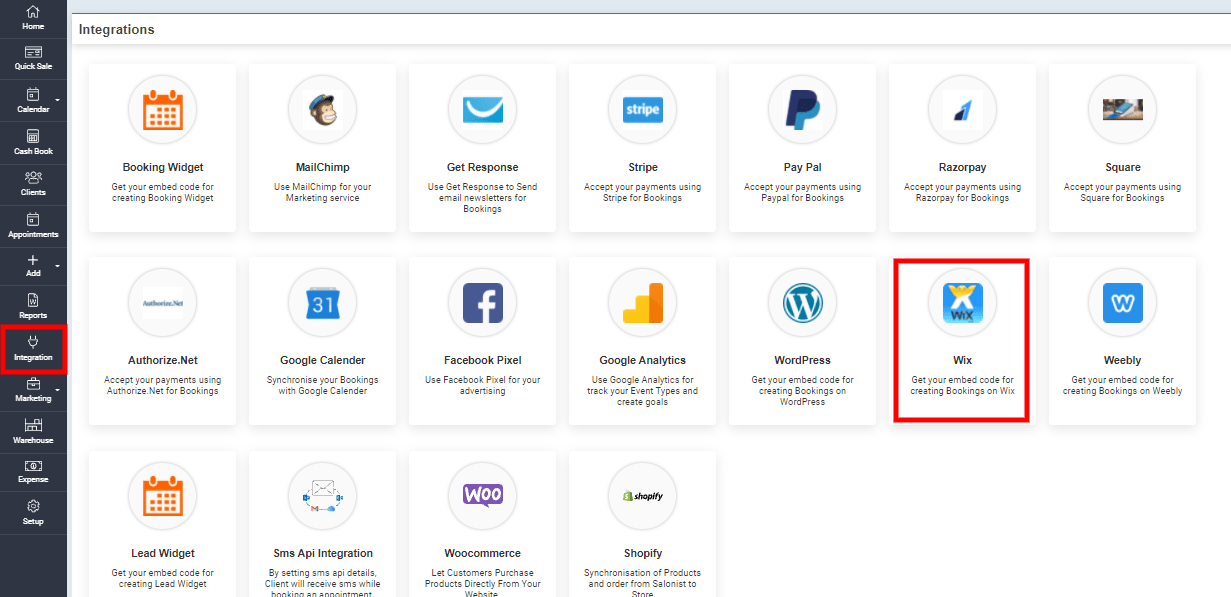Click the Facebook Pixel title

pyautogui.click(x=483, y=360)
